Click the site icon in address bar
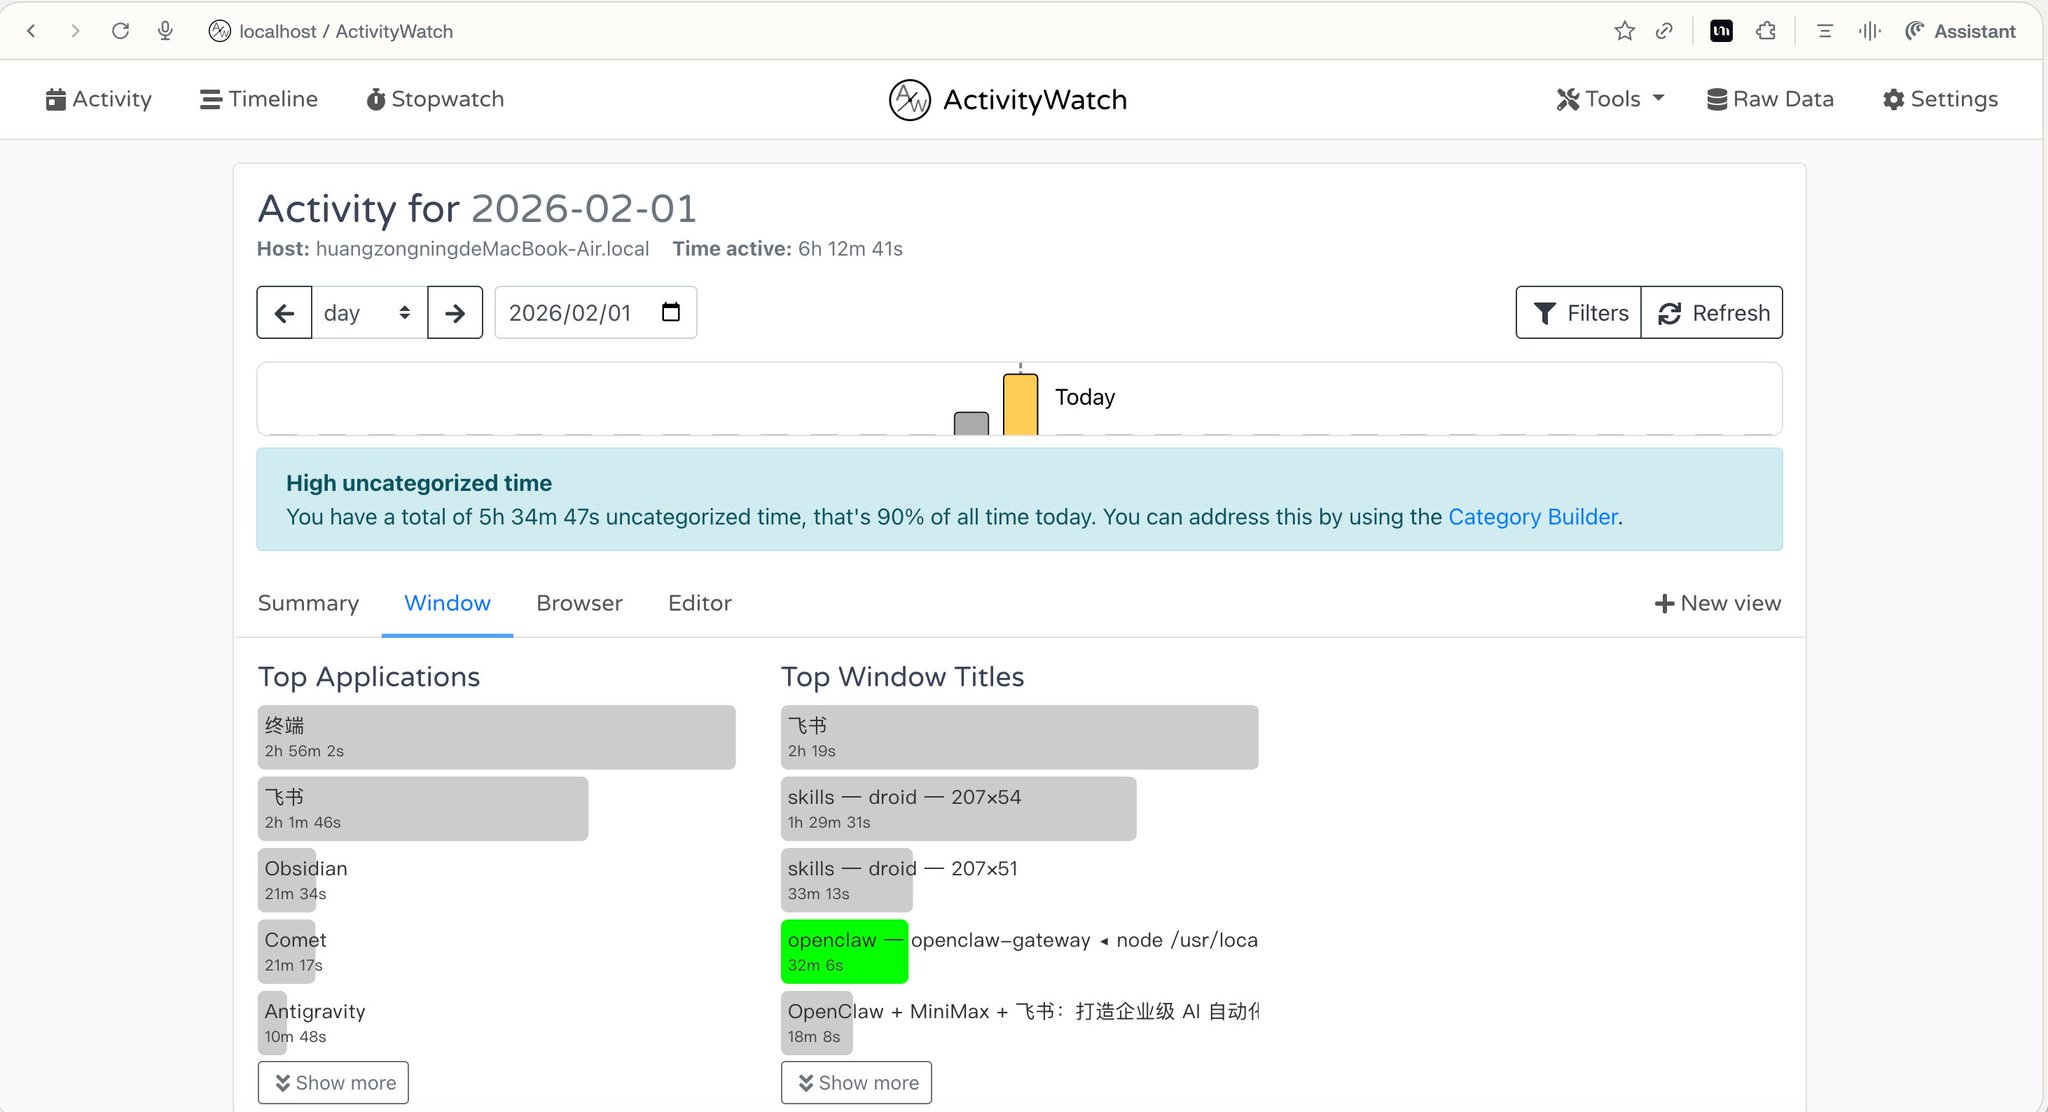Image resolution: width=2048 pixels, height=1112 pixels. tap(219, 31)
